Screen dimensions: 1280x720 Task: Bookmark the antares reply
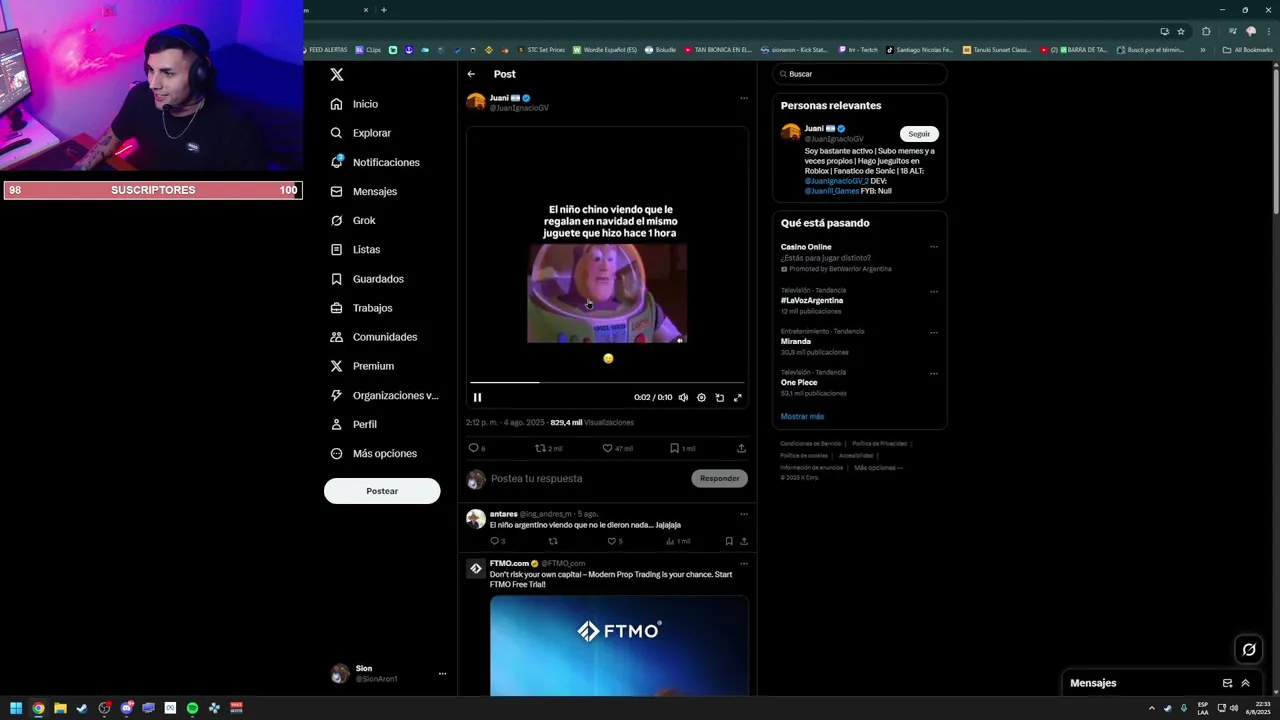729,541
